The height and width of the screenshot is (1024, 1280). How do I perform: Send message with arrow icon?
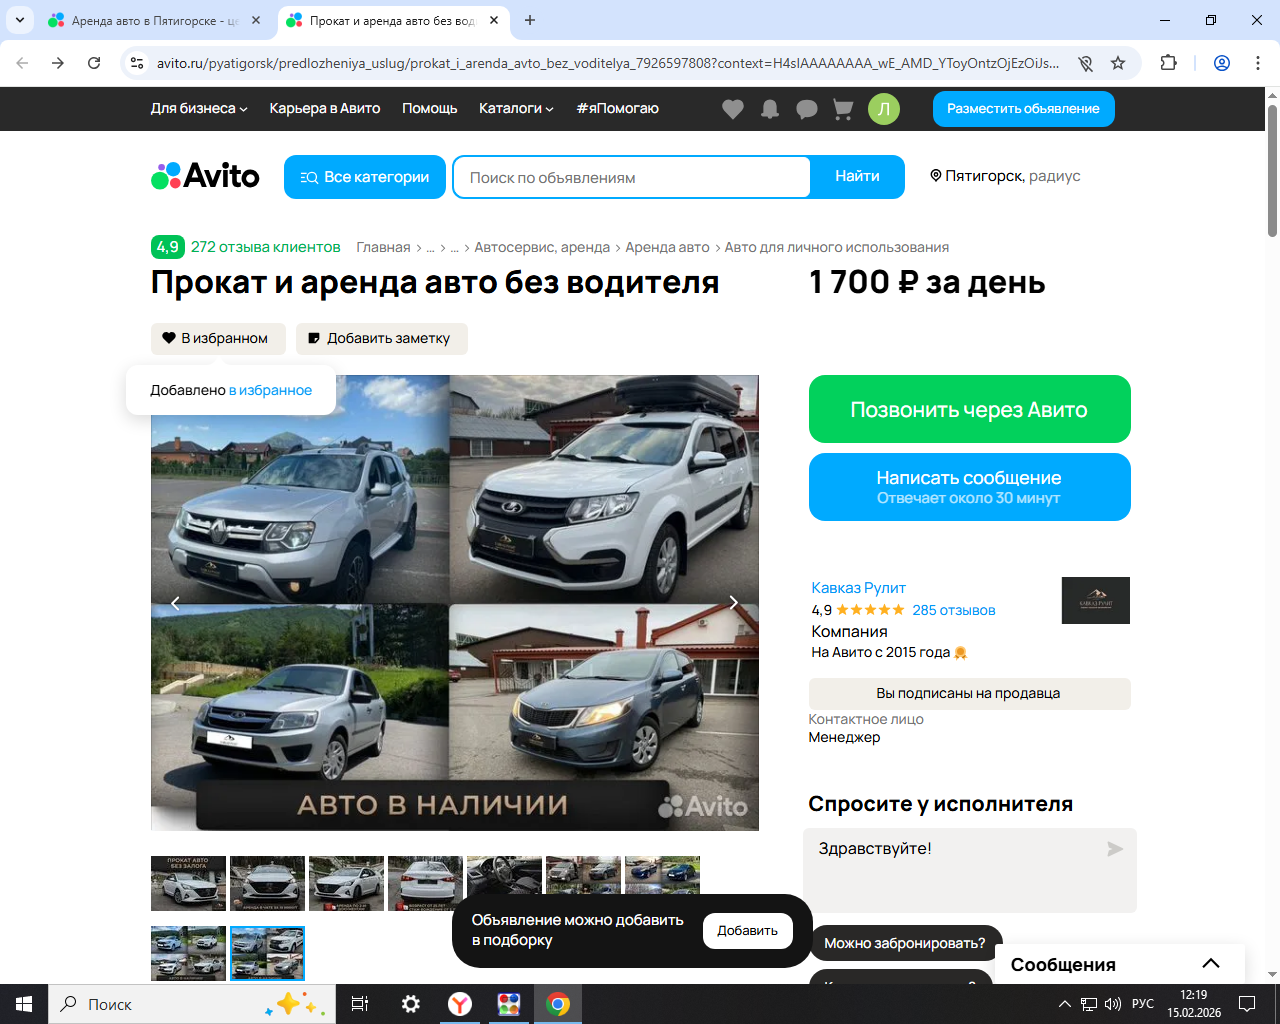pos(1115,849)
